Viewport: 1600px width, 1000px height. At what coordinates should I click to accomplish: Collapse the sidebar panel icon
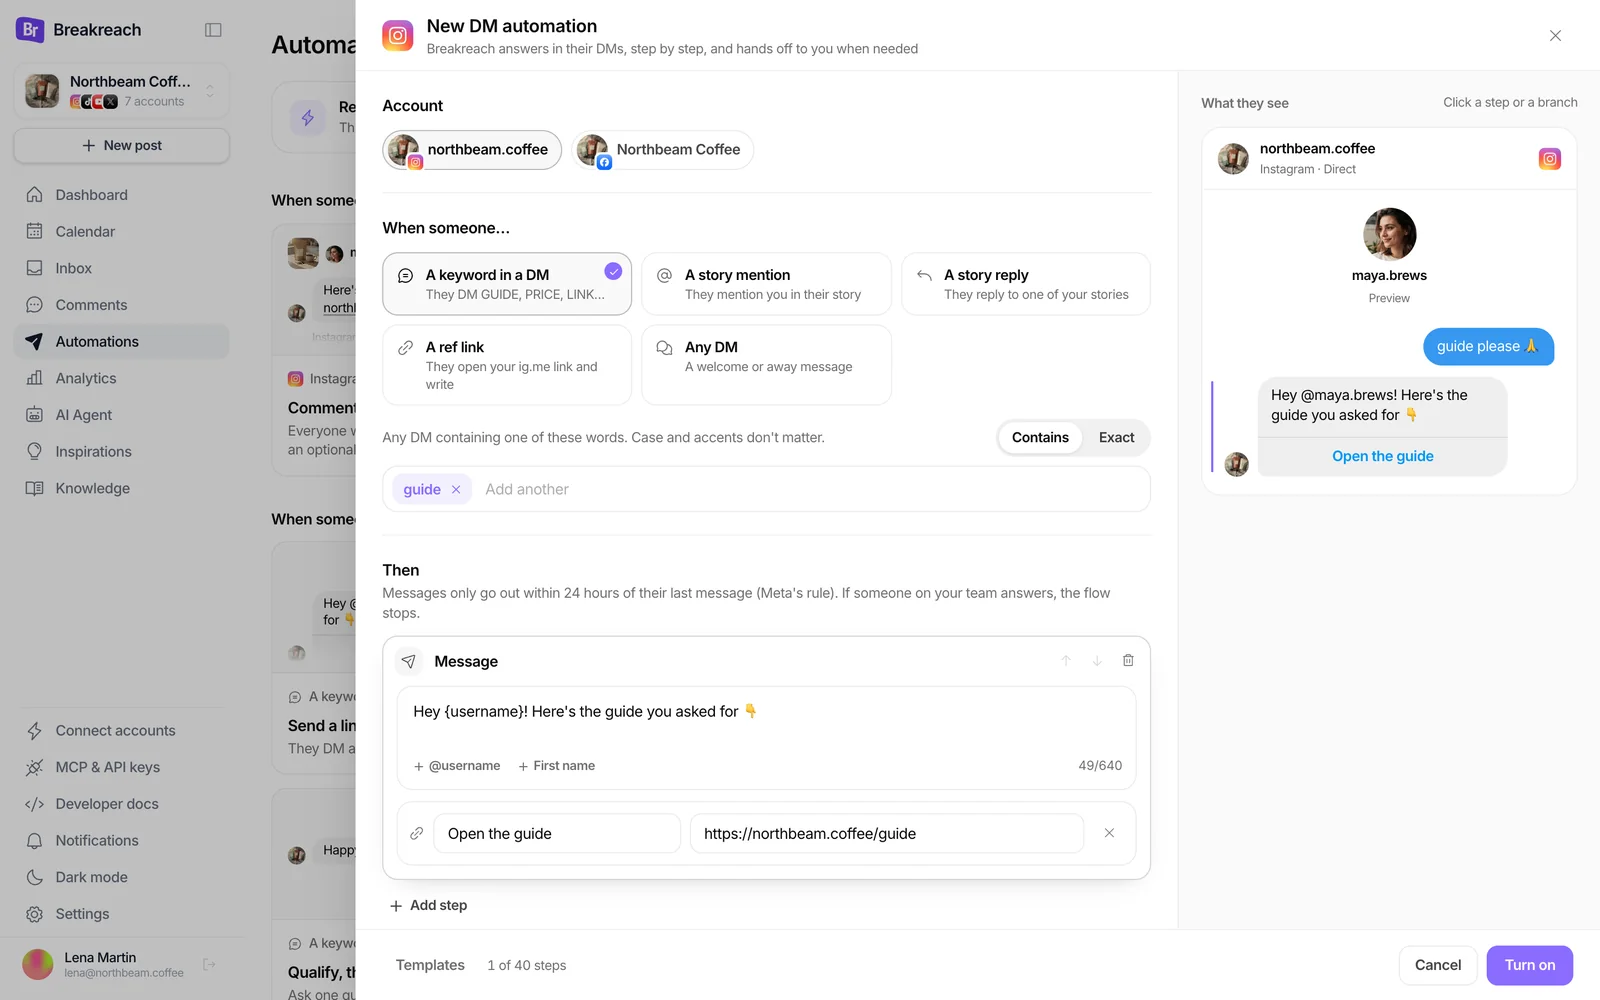pyautogui.click(x=213, y=30)
